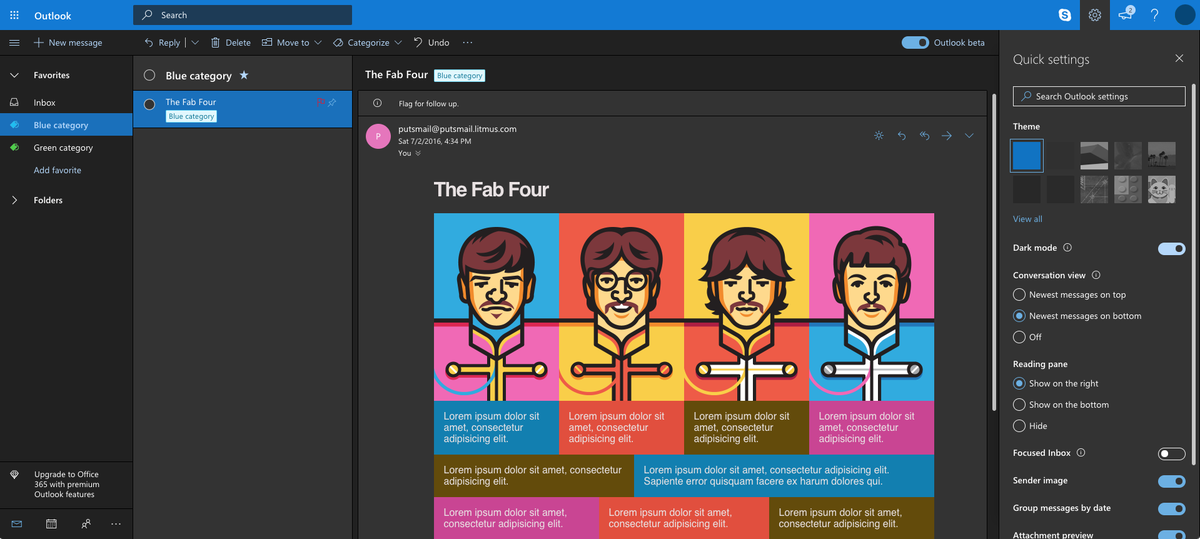
Task: Select the blue theme swatch
Action: coord(1028,155)
